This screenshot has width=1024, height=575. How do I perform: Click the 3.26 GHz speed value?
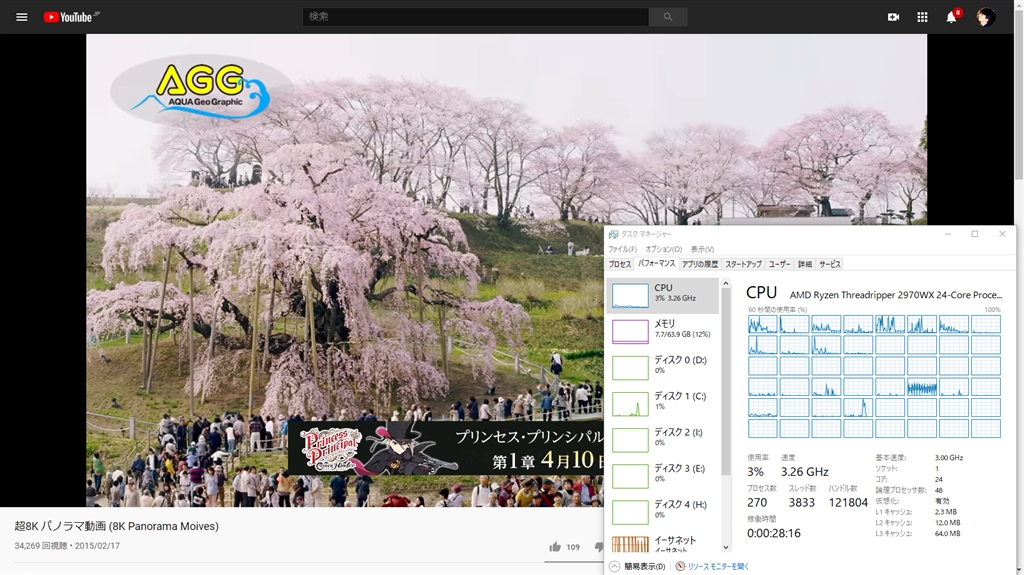point(805,472)
